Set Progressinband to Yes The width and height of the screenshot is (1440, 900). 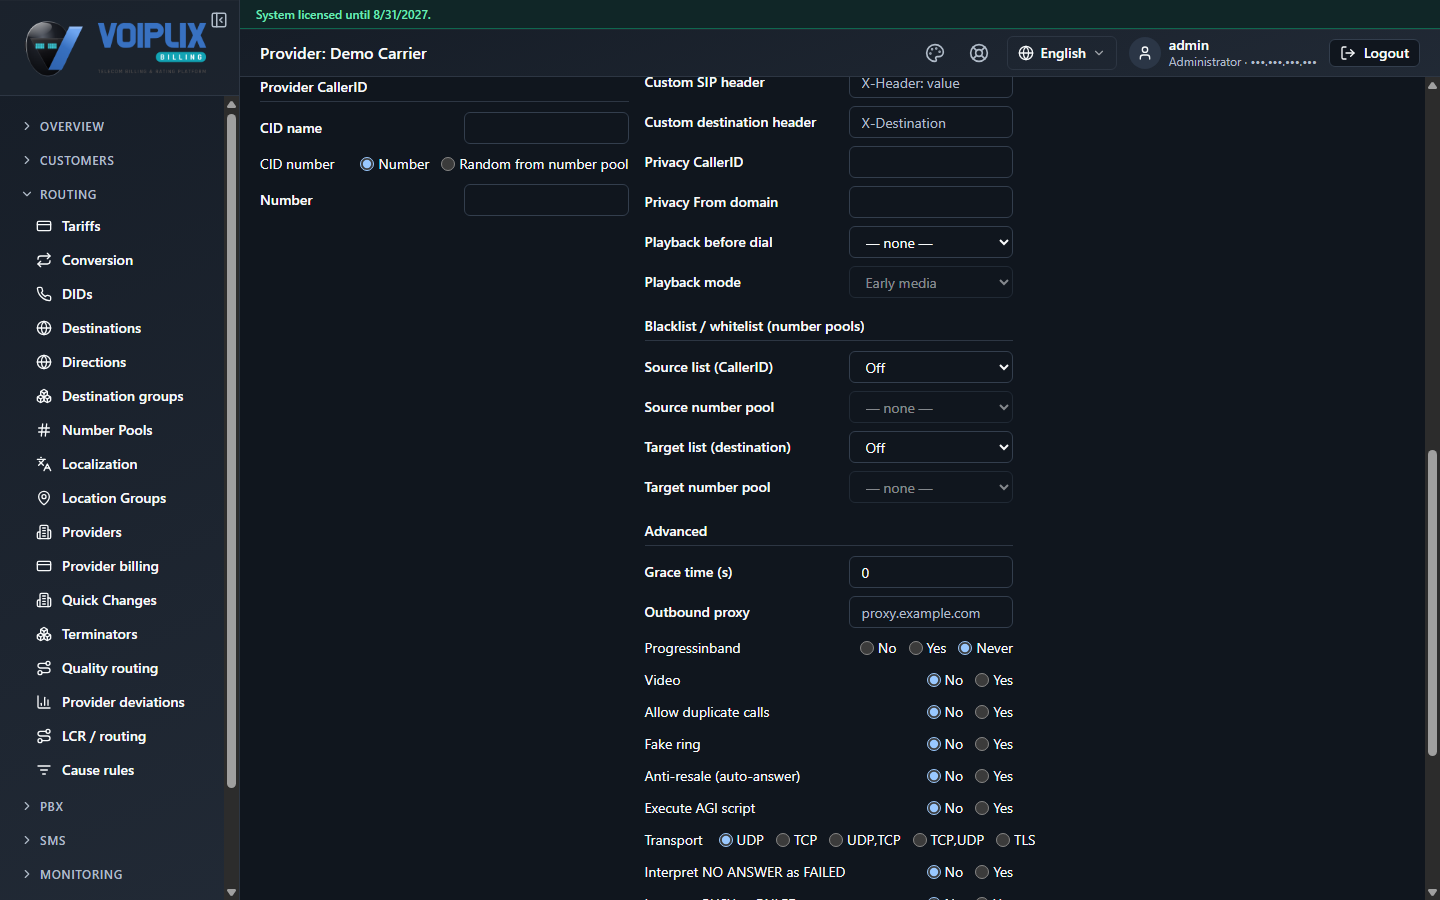tap(916, 648)
